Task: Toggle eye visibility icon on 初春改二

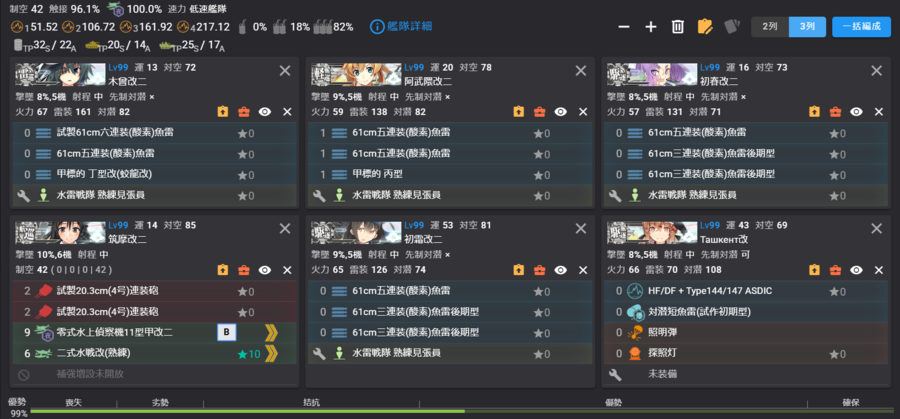Action: click(x=856, y=112)
